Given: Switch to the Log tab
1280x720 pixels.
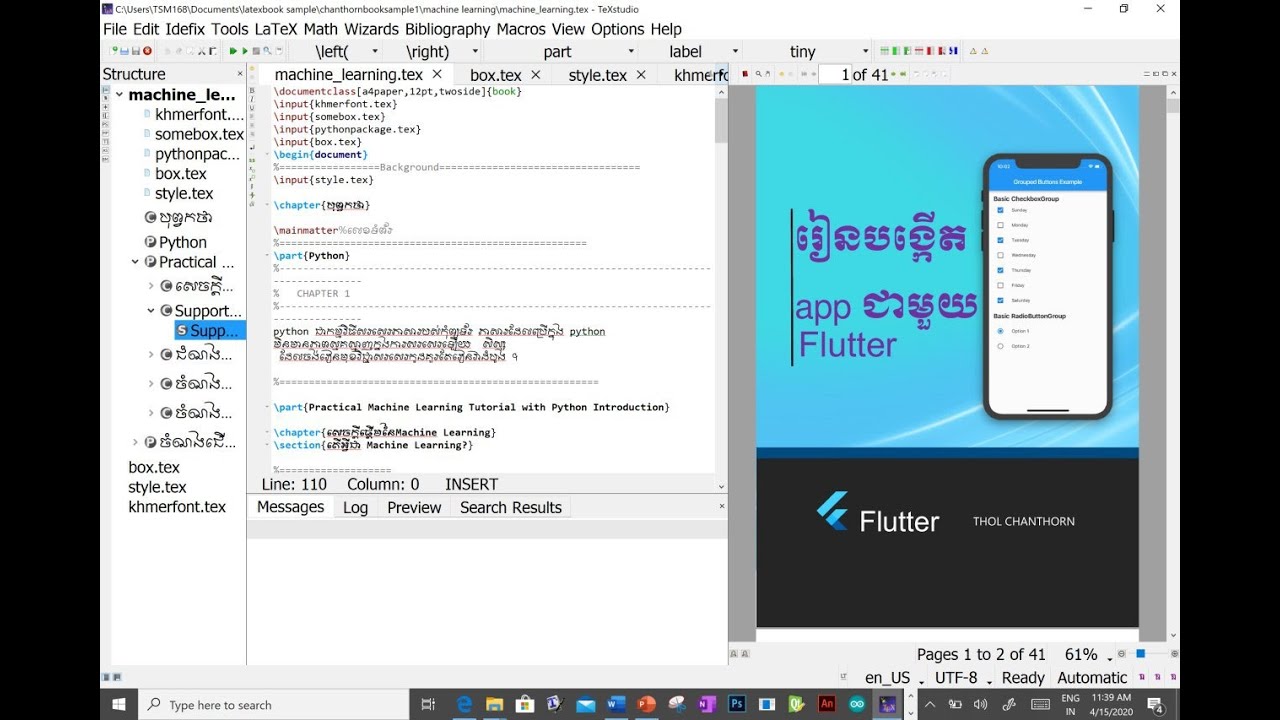Looking at the screenshot, I should tap(355, 507).
